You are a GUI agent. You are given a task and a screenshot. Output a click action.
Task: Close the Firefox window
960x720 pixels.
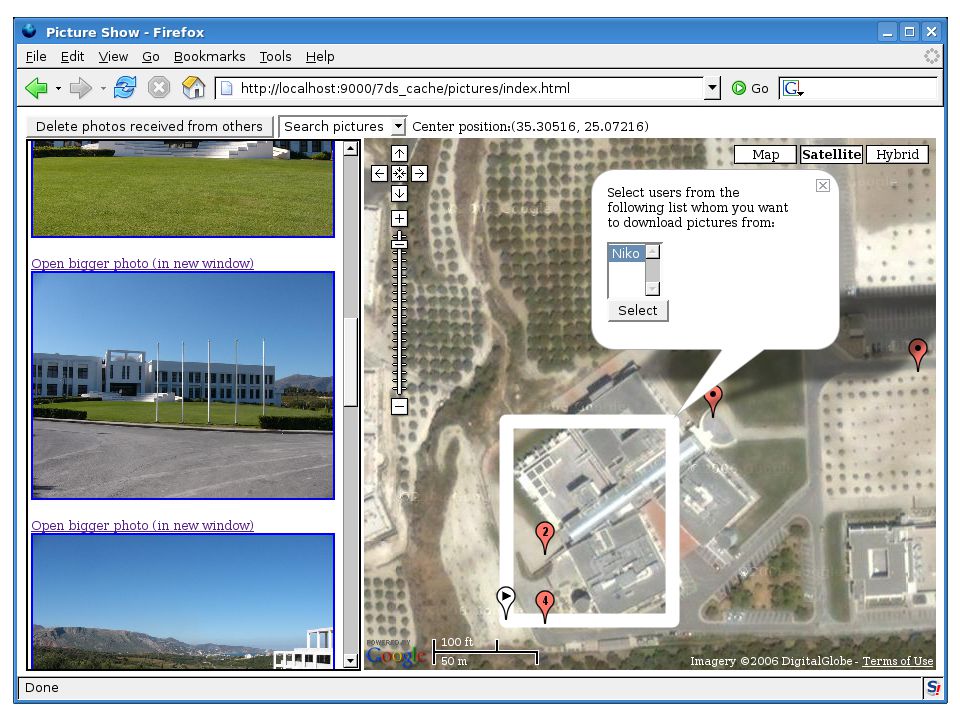931,32
